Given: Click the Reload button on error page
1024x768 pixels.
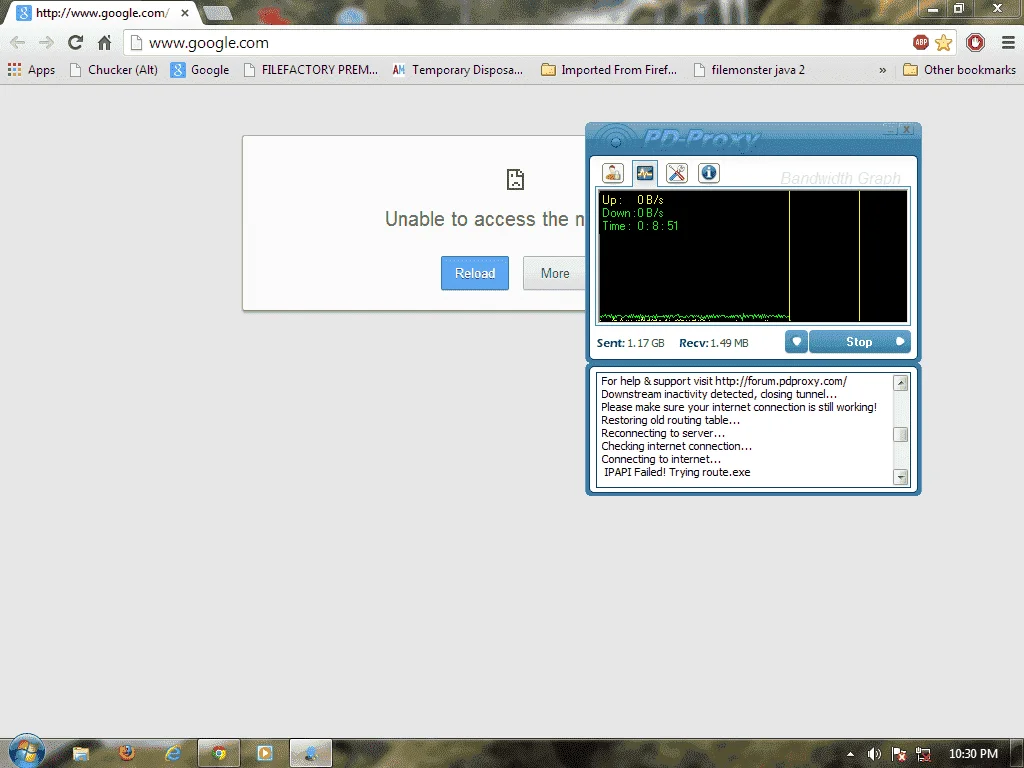Looking at the screenshot, I should click(475, 273).
